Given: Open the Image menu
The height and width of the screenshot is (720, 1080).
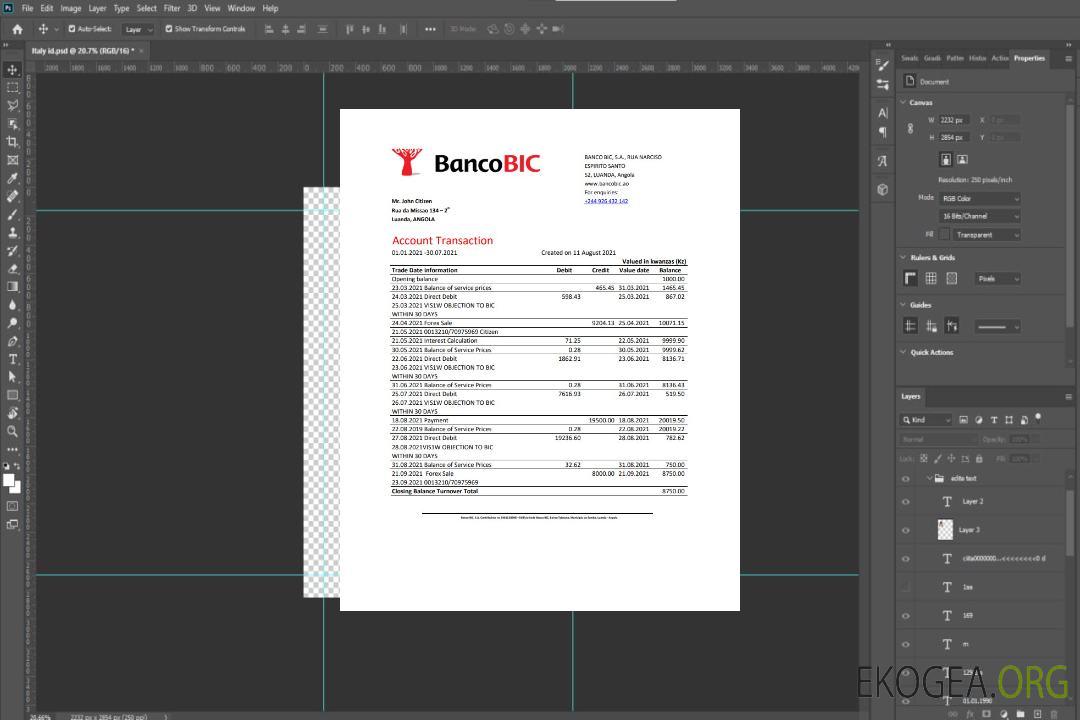Looking at the screenshot, I should (71, 8).
